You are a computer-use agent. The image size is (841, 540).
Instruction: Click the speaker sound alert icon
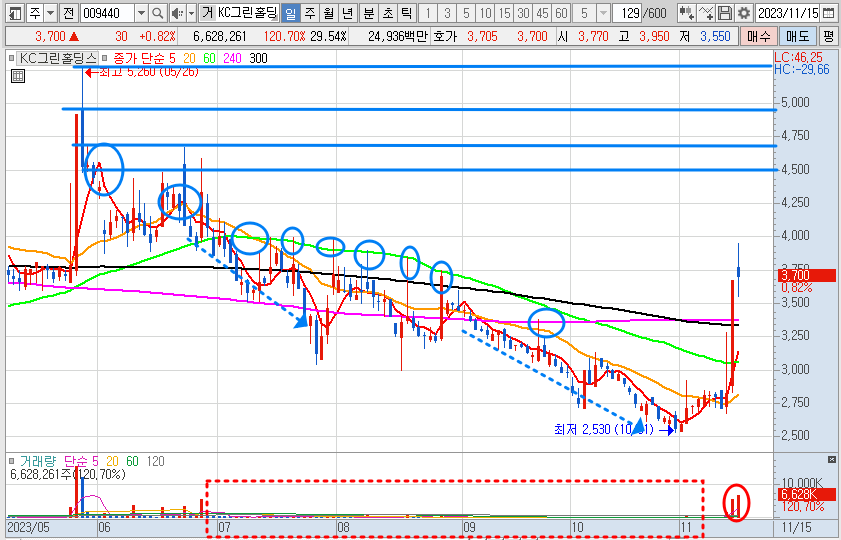(x=176, y=13)
